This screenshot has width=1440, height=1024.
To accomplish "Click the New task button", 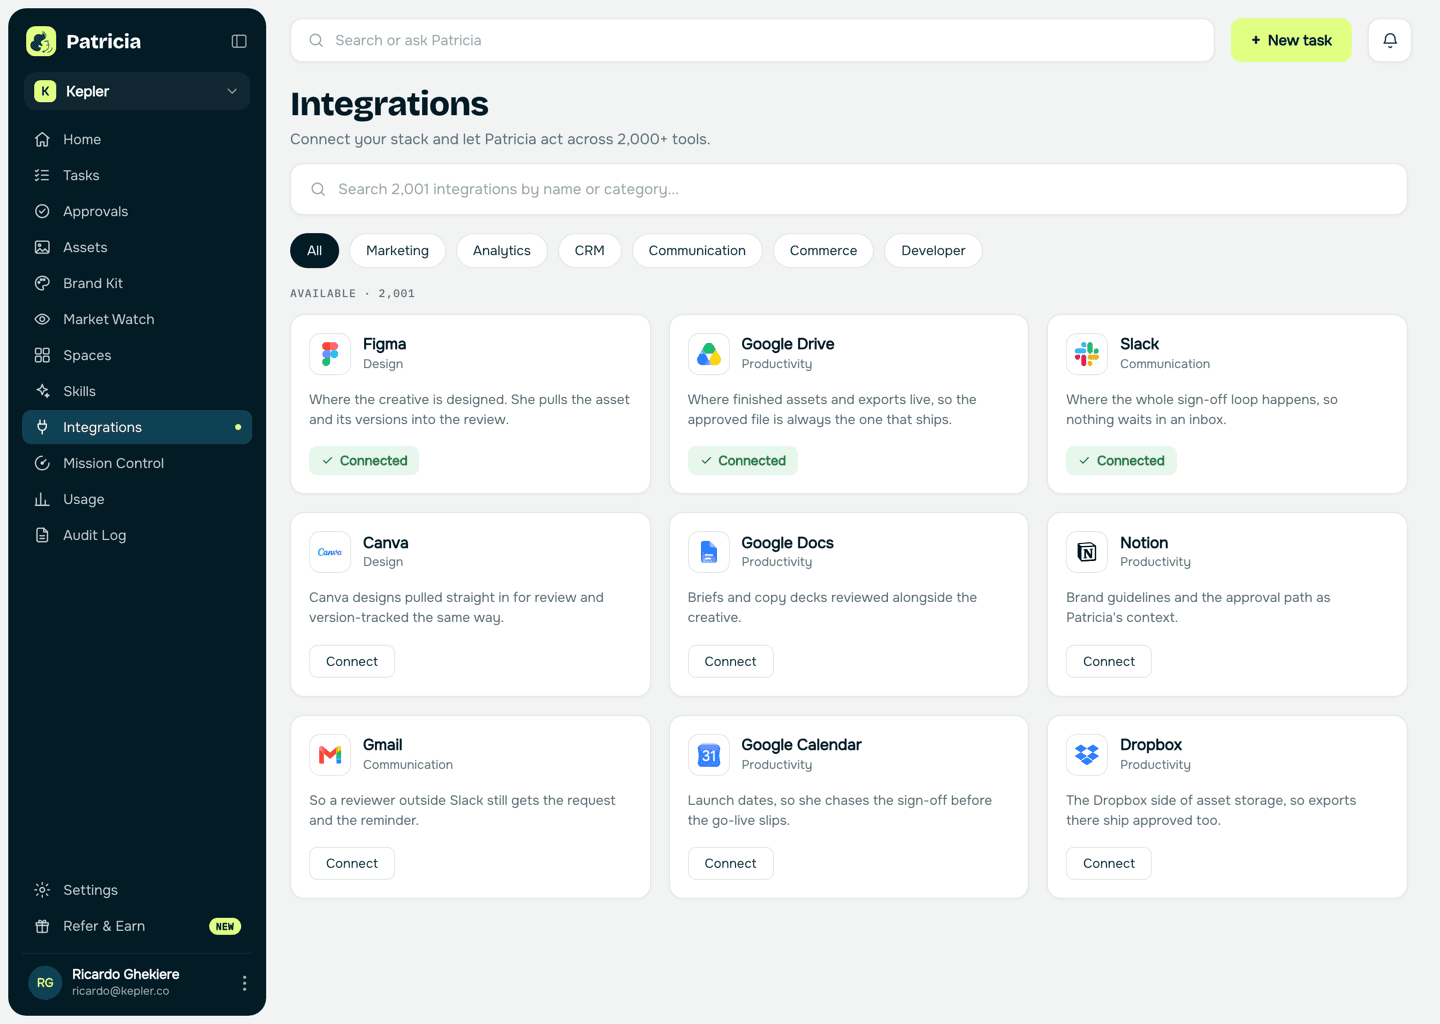I will pos(1291,40).
